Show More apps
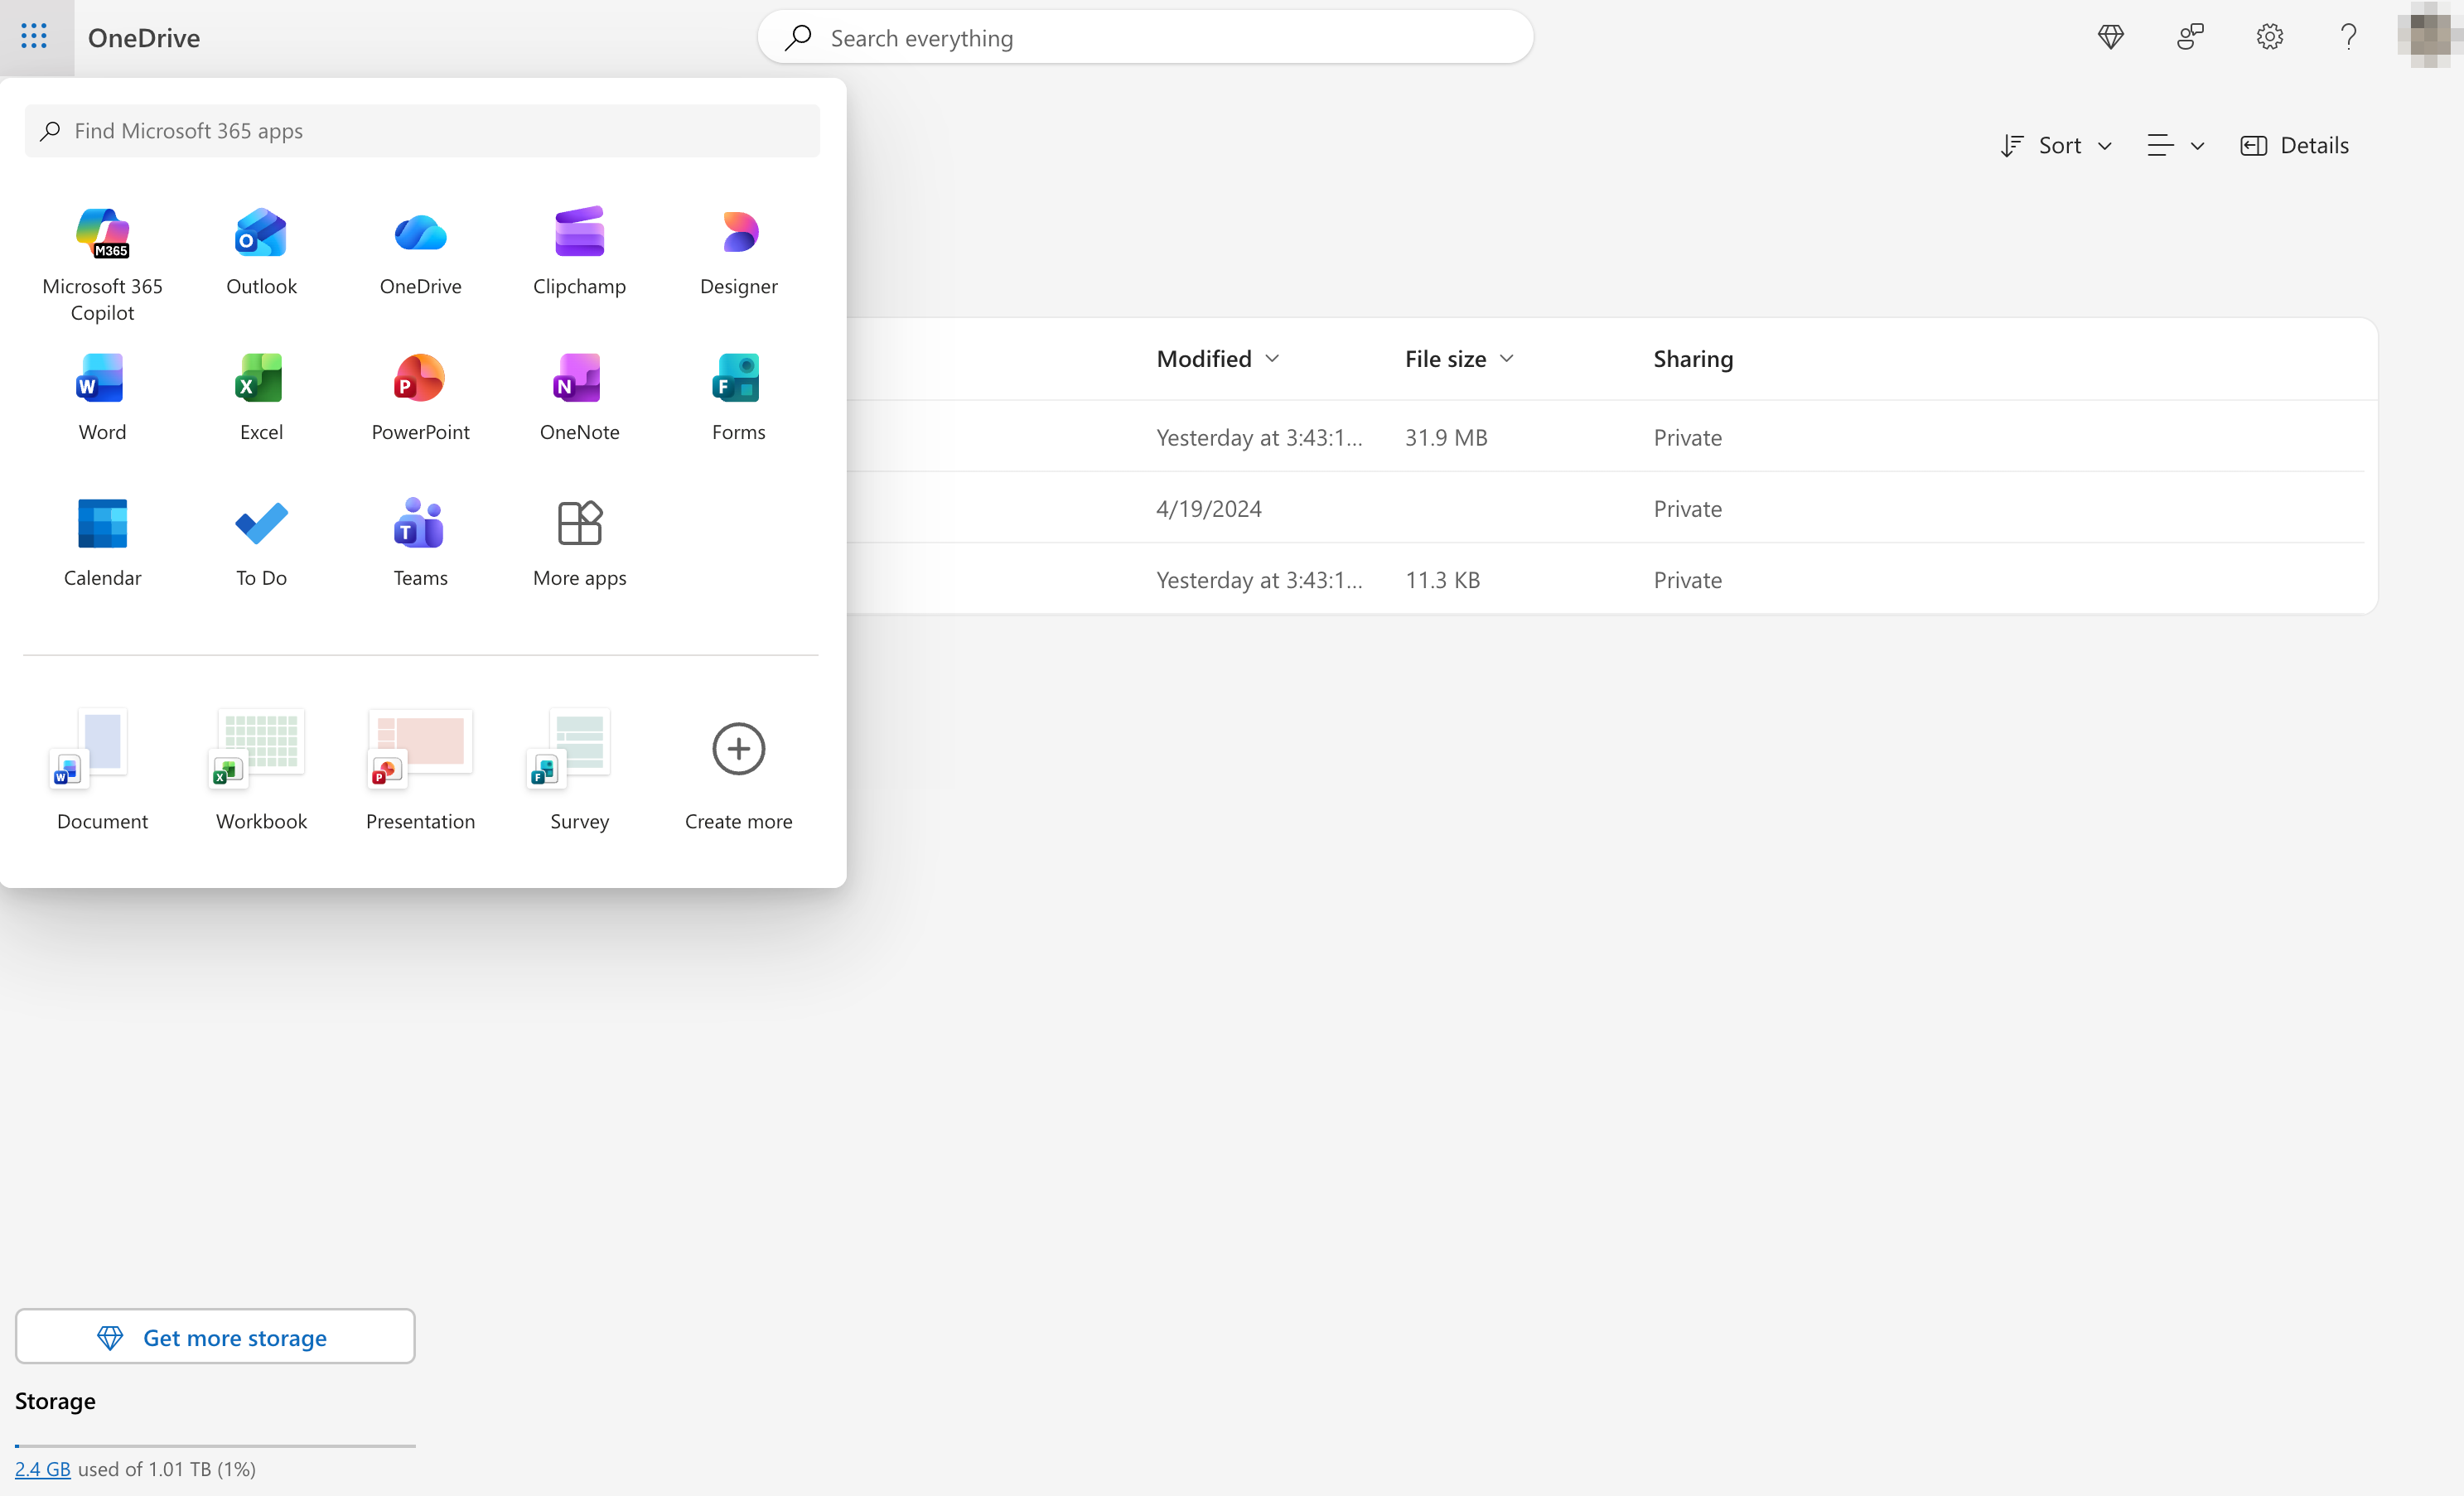The image size is (2464, 1496). pos(579,543)
